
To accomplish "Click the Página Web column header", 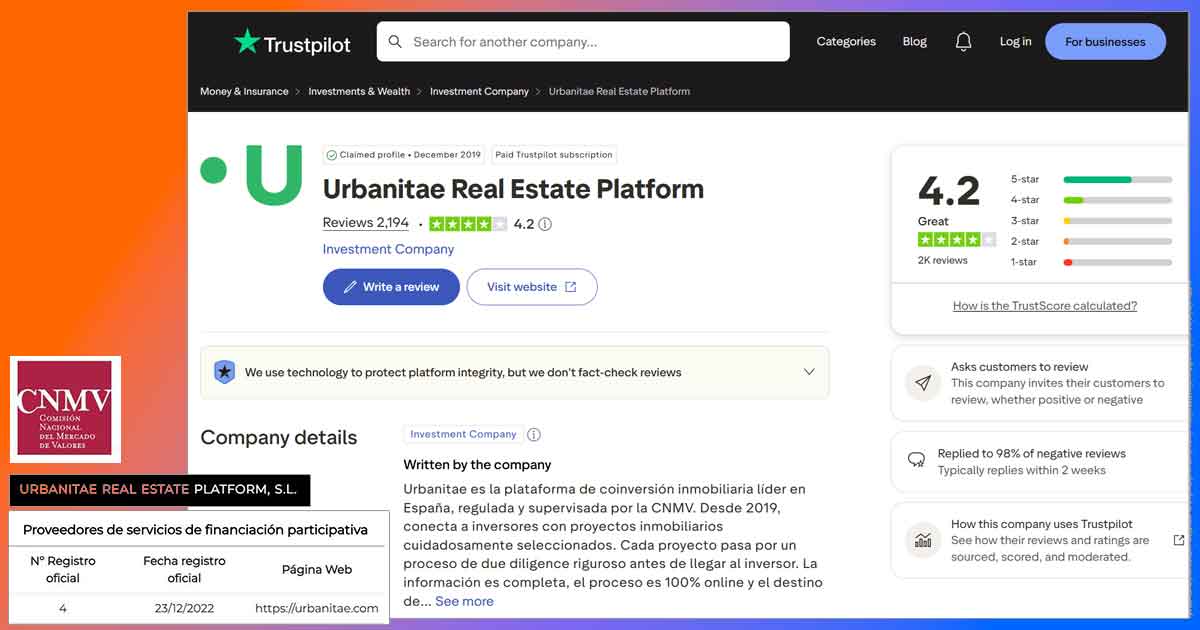I will point(317,570).
